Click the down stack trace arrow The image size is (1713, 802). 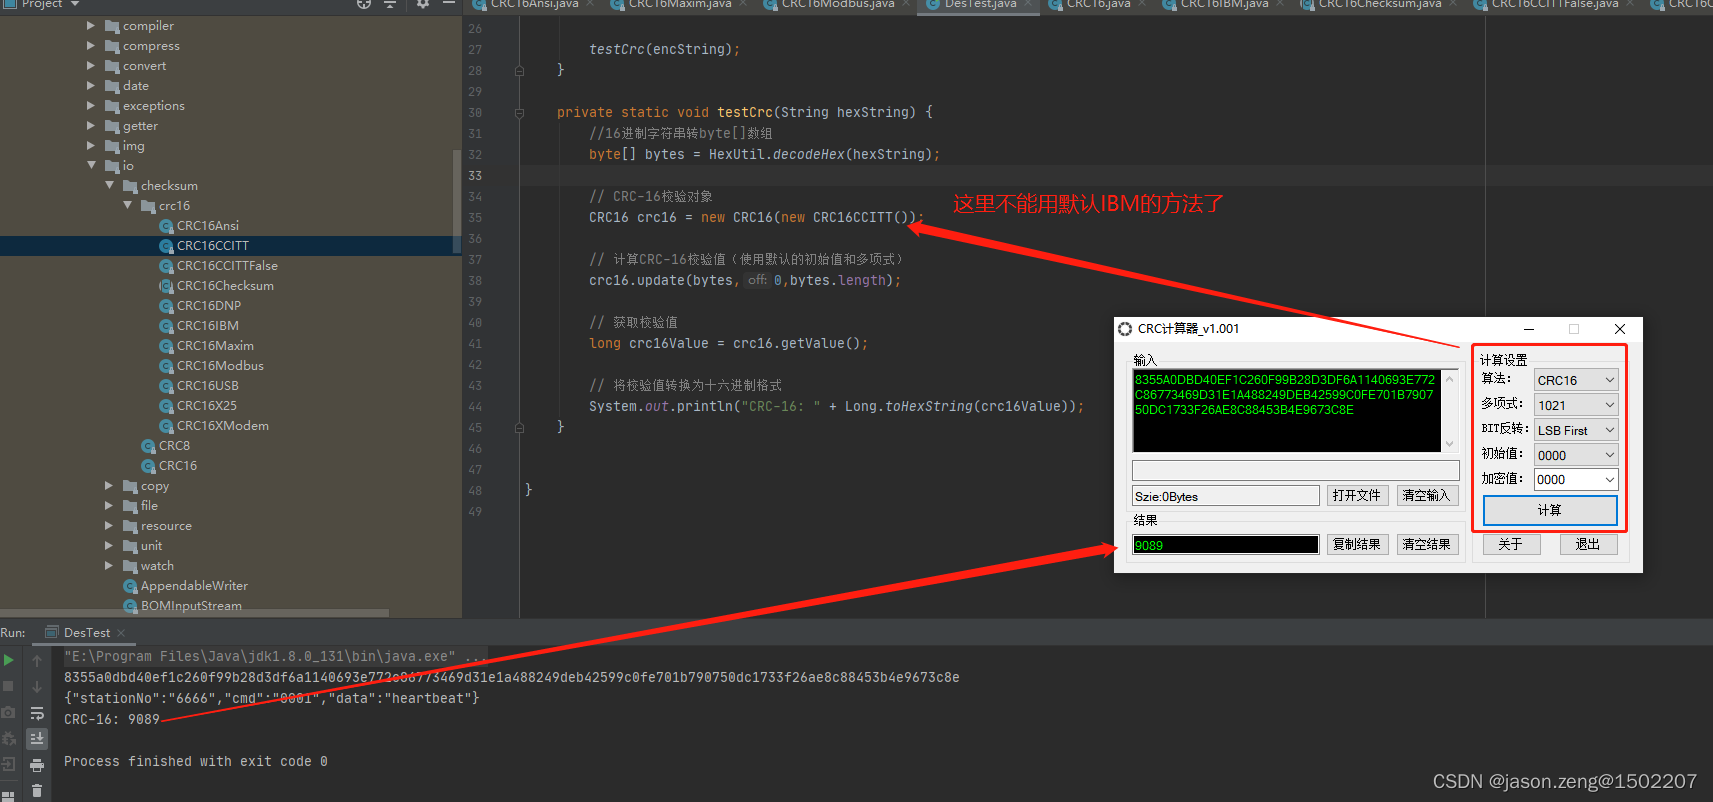tap(37, 686)
